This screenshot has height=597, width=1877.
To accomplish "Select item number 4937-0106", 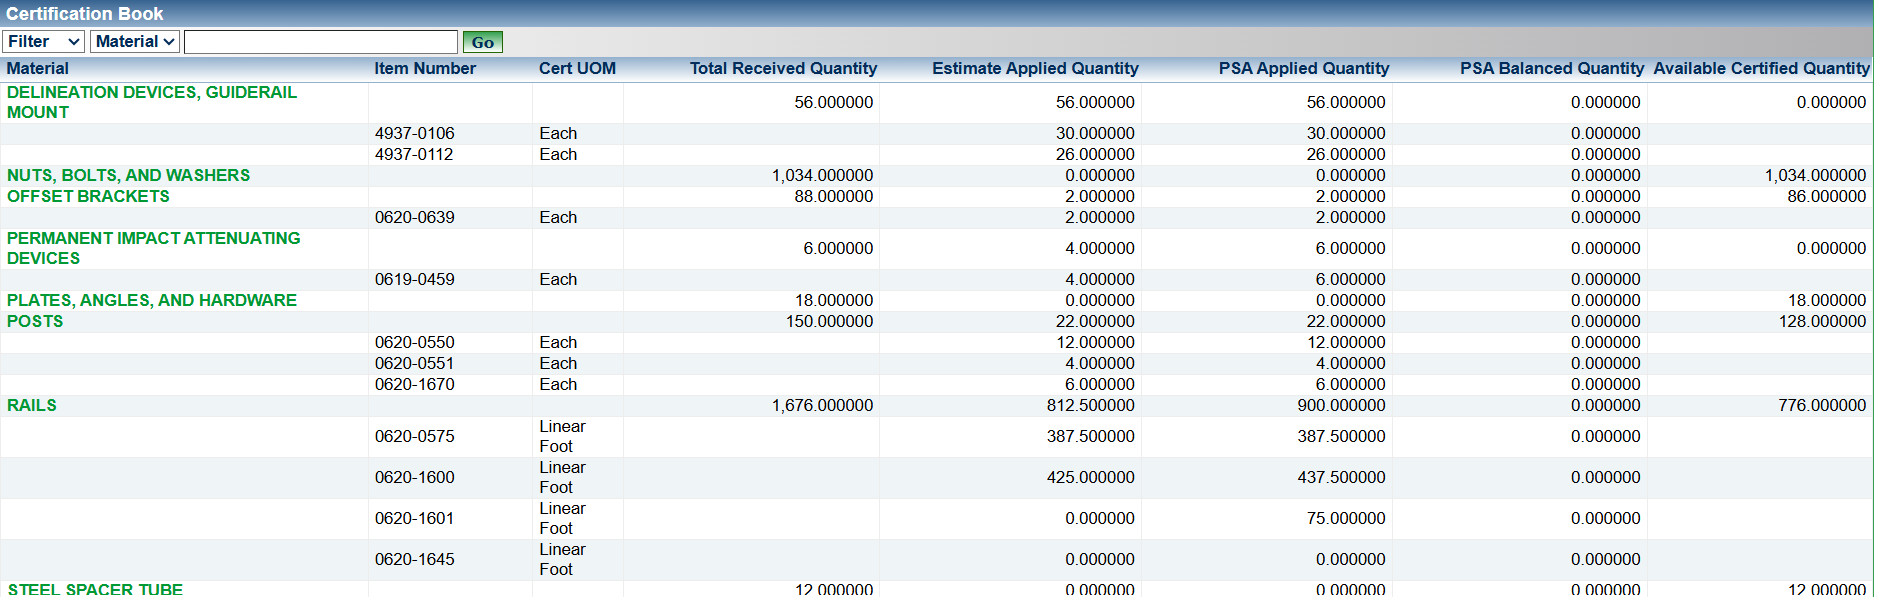I will [414, 133].
